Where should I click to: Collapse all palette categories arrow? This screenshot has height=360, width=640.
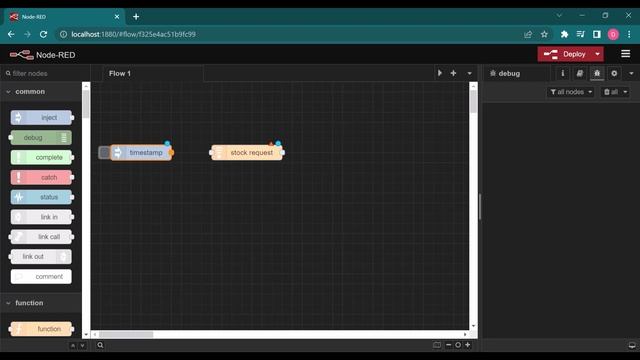click(x=73, y=345)
